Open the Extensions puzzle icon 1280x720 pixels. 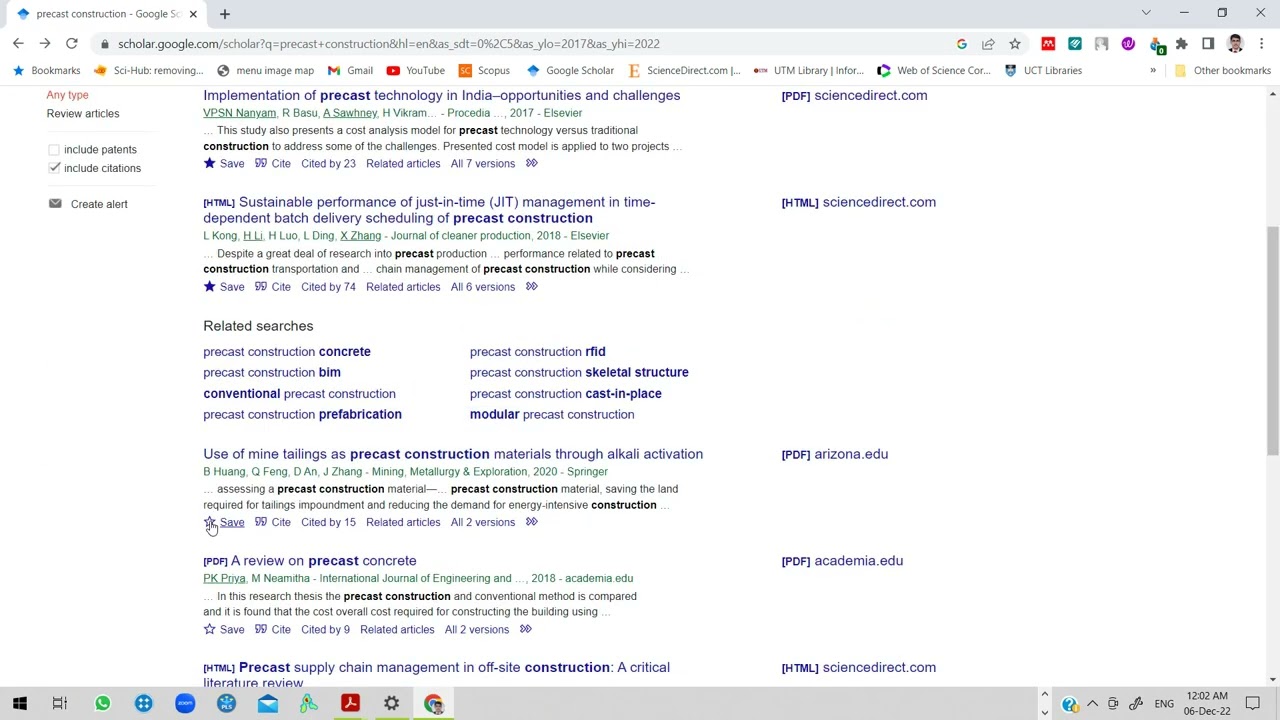click(1181, 44)
